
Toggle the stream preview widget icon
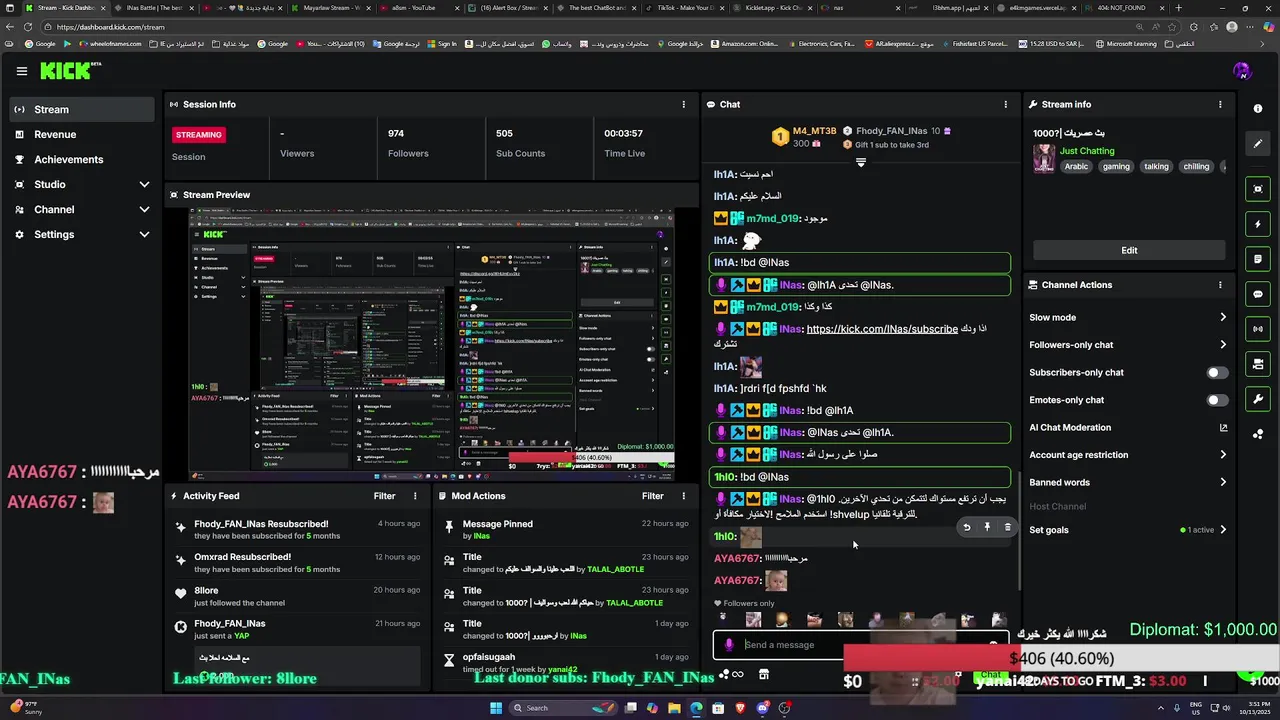1258,189
